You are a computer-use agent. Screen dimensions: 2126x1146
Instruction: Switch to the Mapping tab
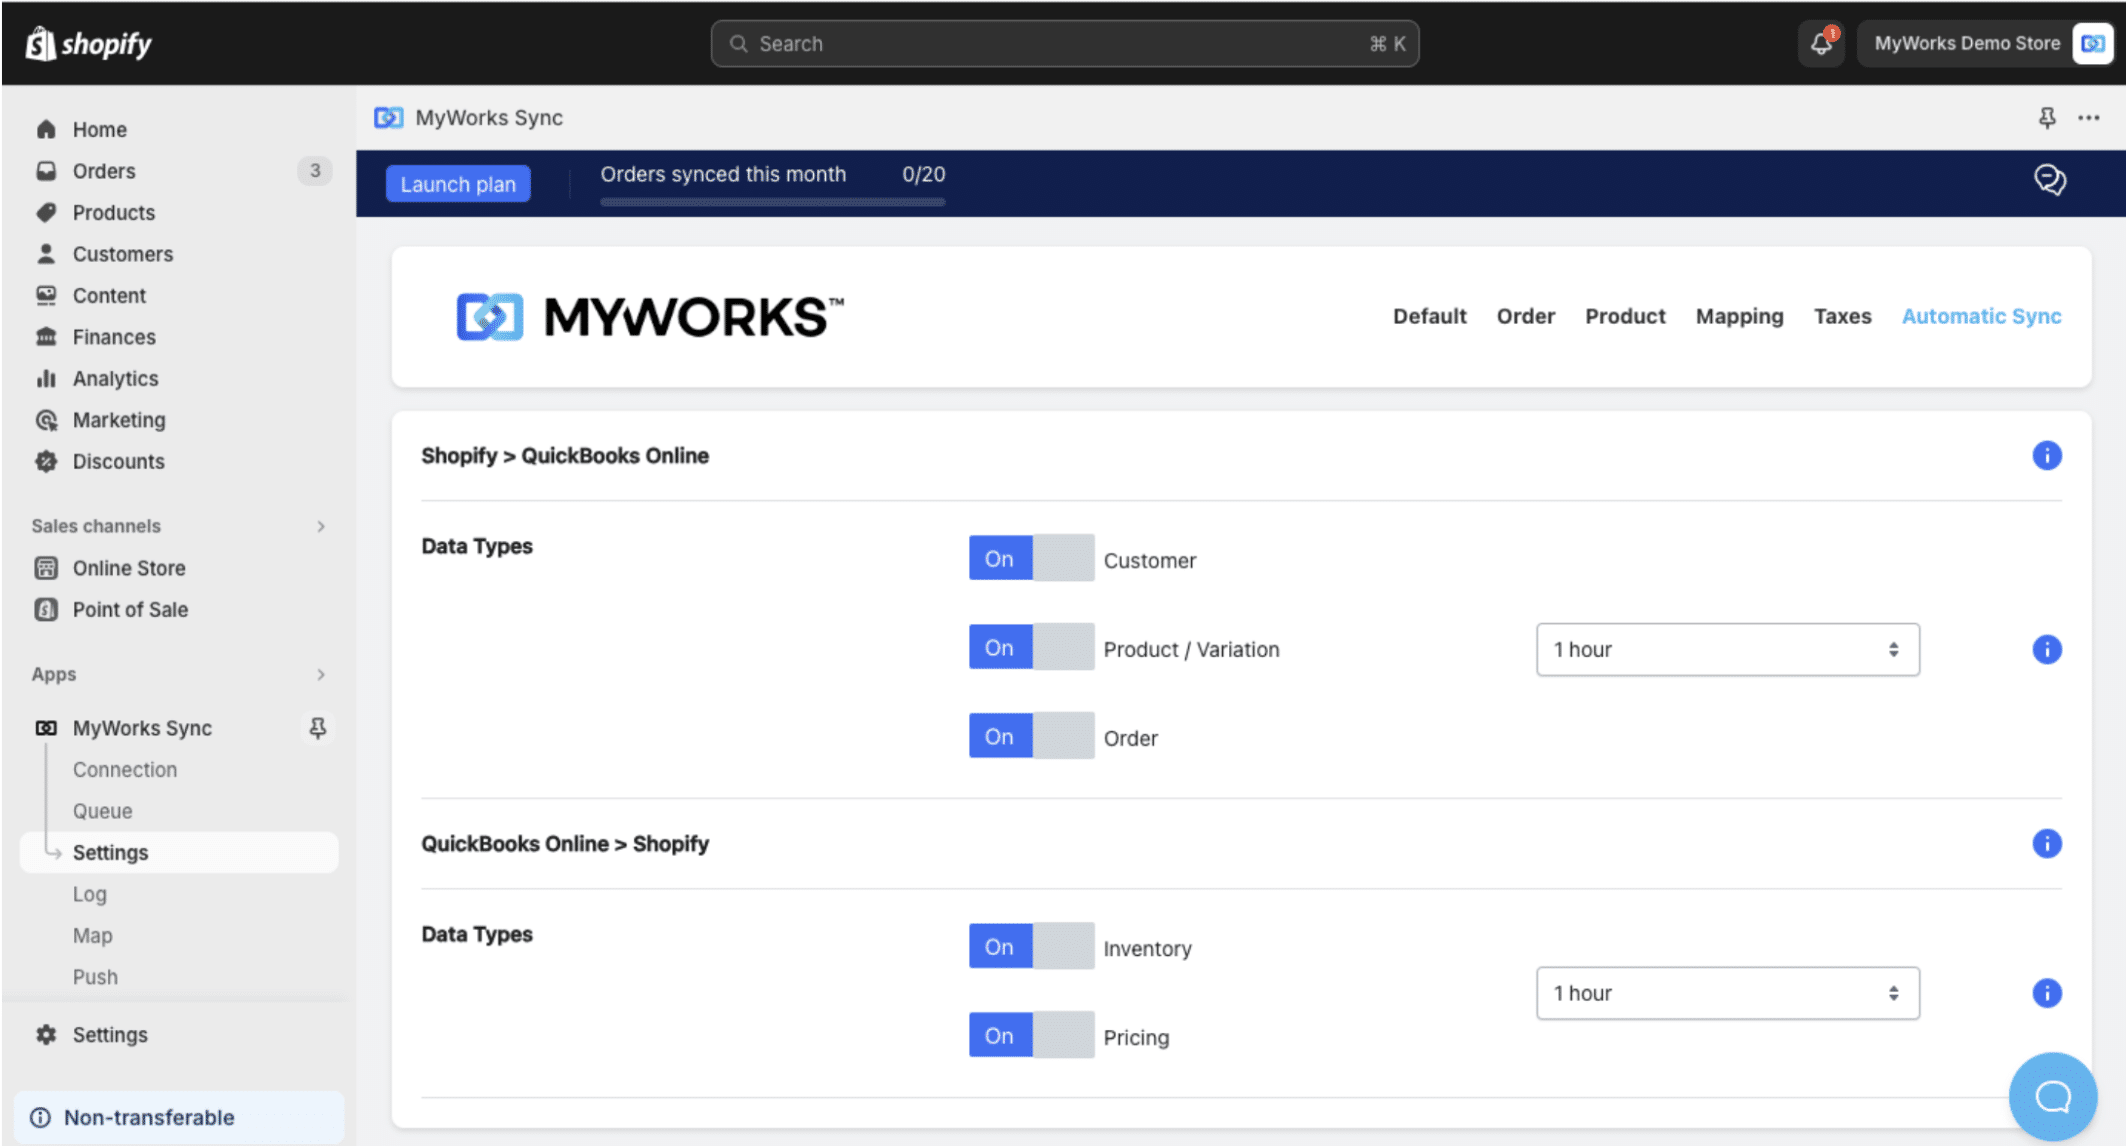[1739, 316]
